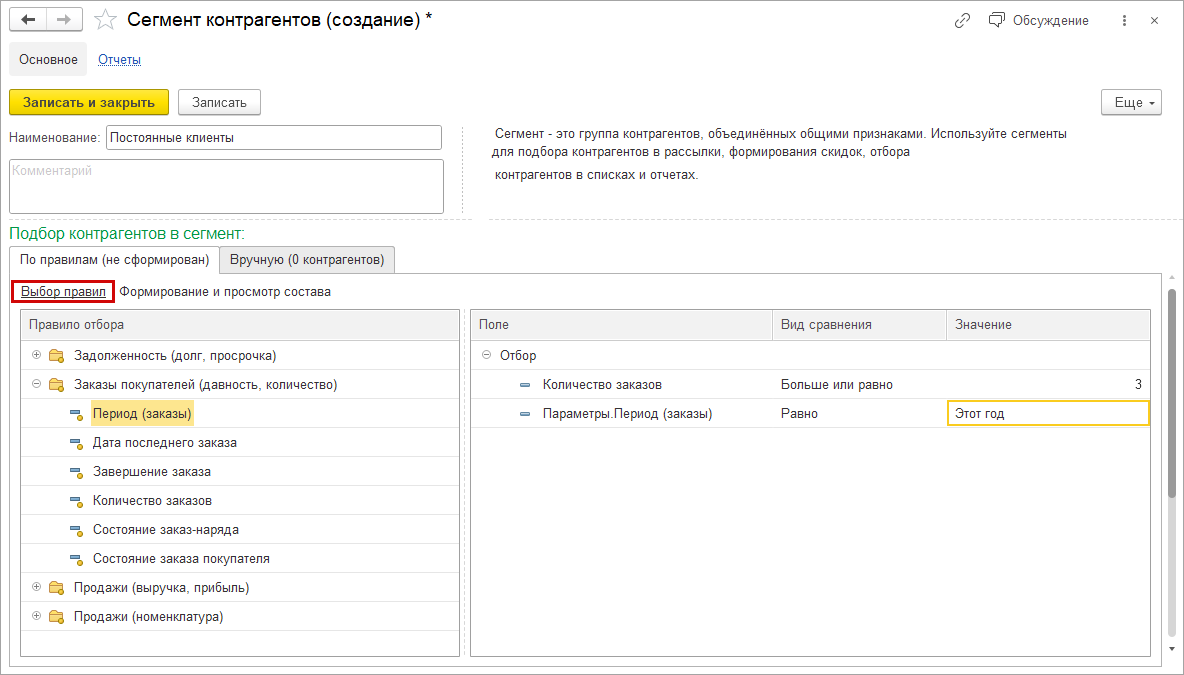Image resolution: width=1184 pixels, height=675 pixels.
Task: Select the Дата последнего заказа rule
Action: (x=165, y=442)
